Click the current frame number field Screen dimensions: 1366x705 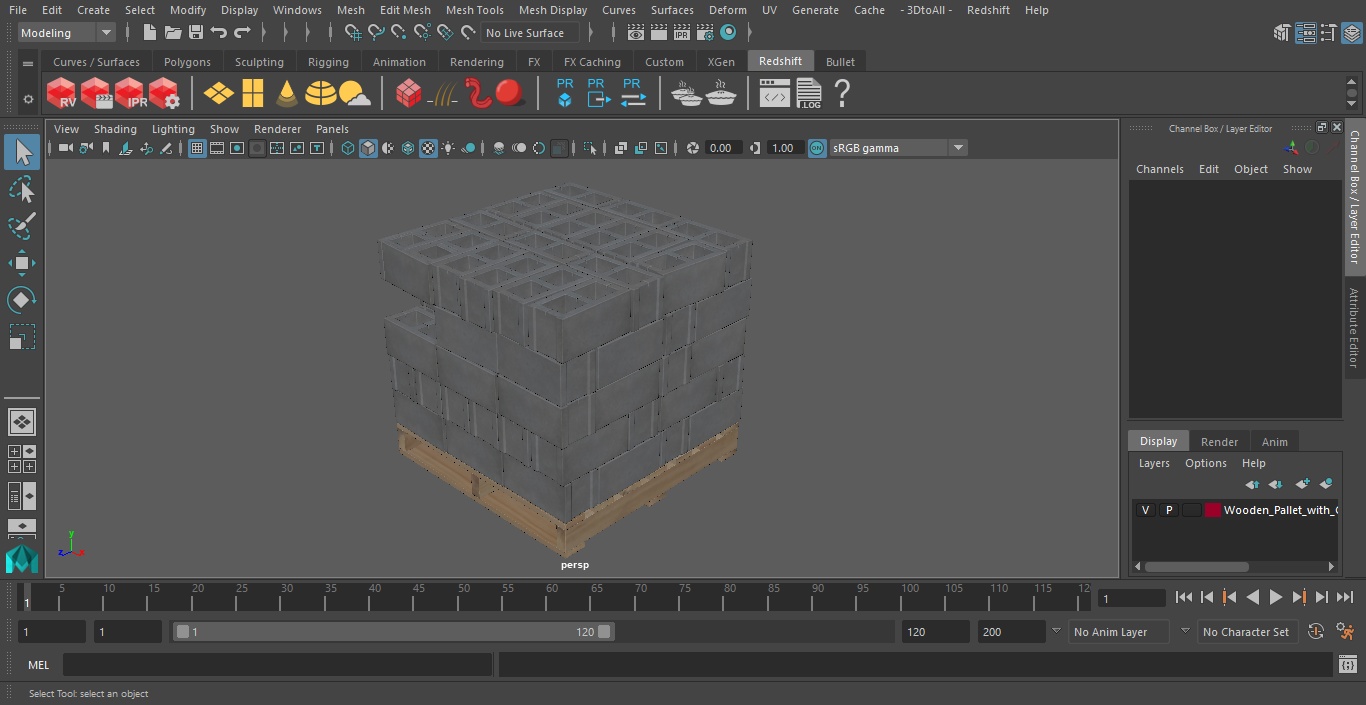pyautogui.click(x=1132, y=598)
